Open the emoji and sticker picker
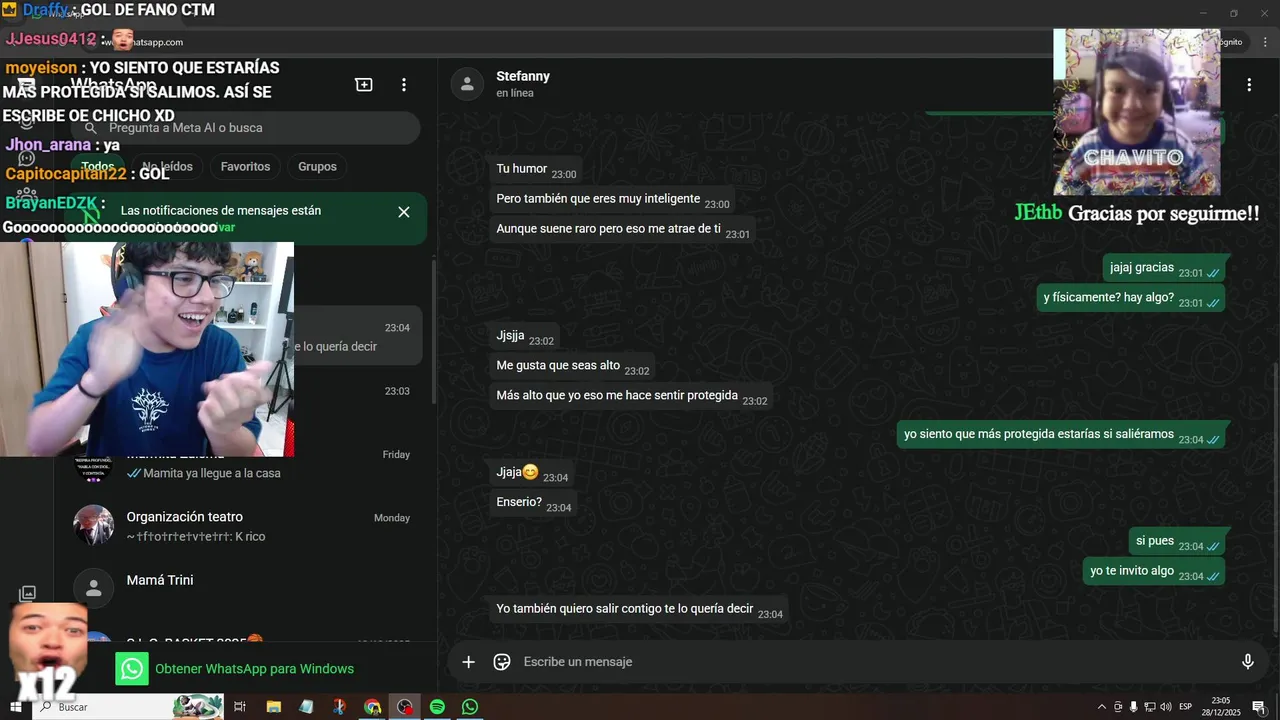 (x=502, y=662)
